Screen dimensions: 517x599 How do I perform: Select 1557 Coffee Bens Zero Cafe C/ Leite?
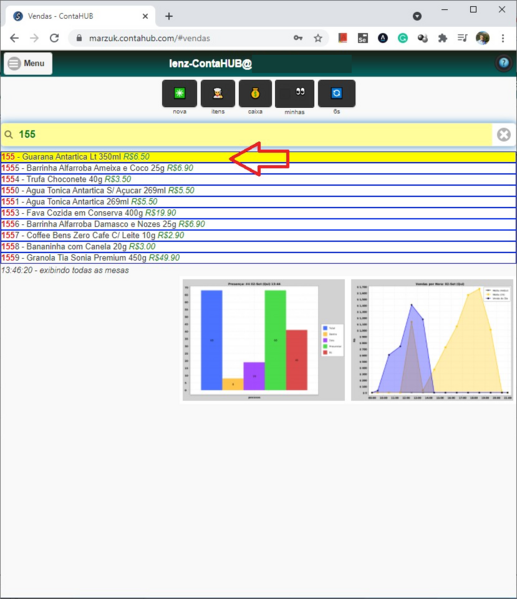click(258, 235)
